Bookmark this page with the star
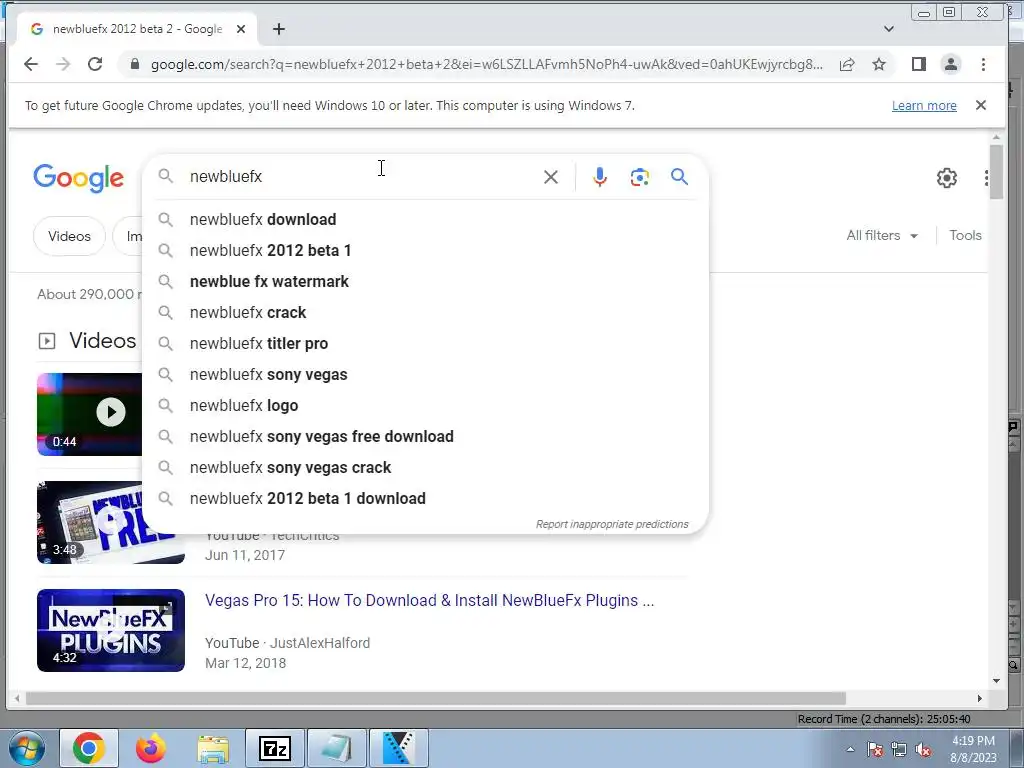 (x=879, y=64)
